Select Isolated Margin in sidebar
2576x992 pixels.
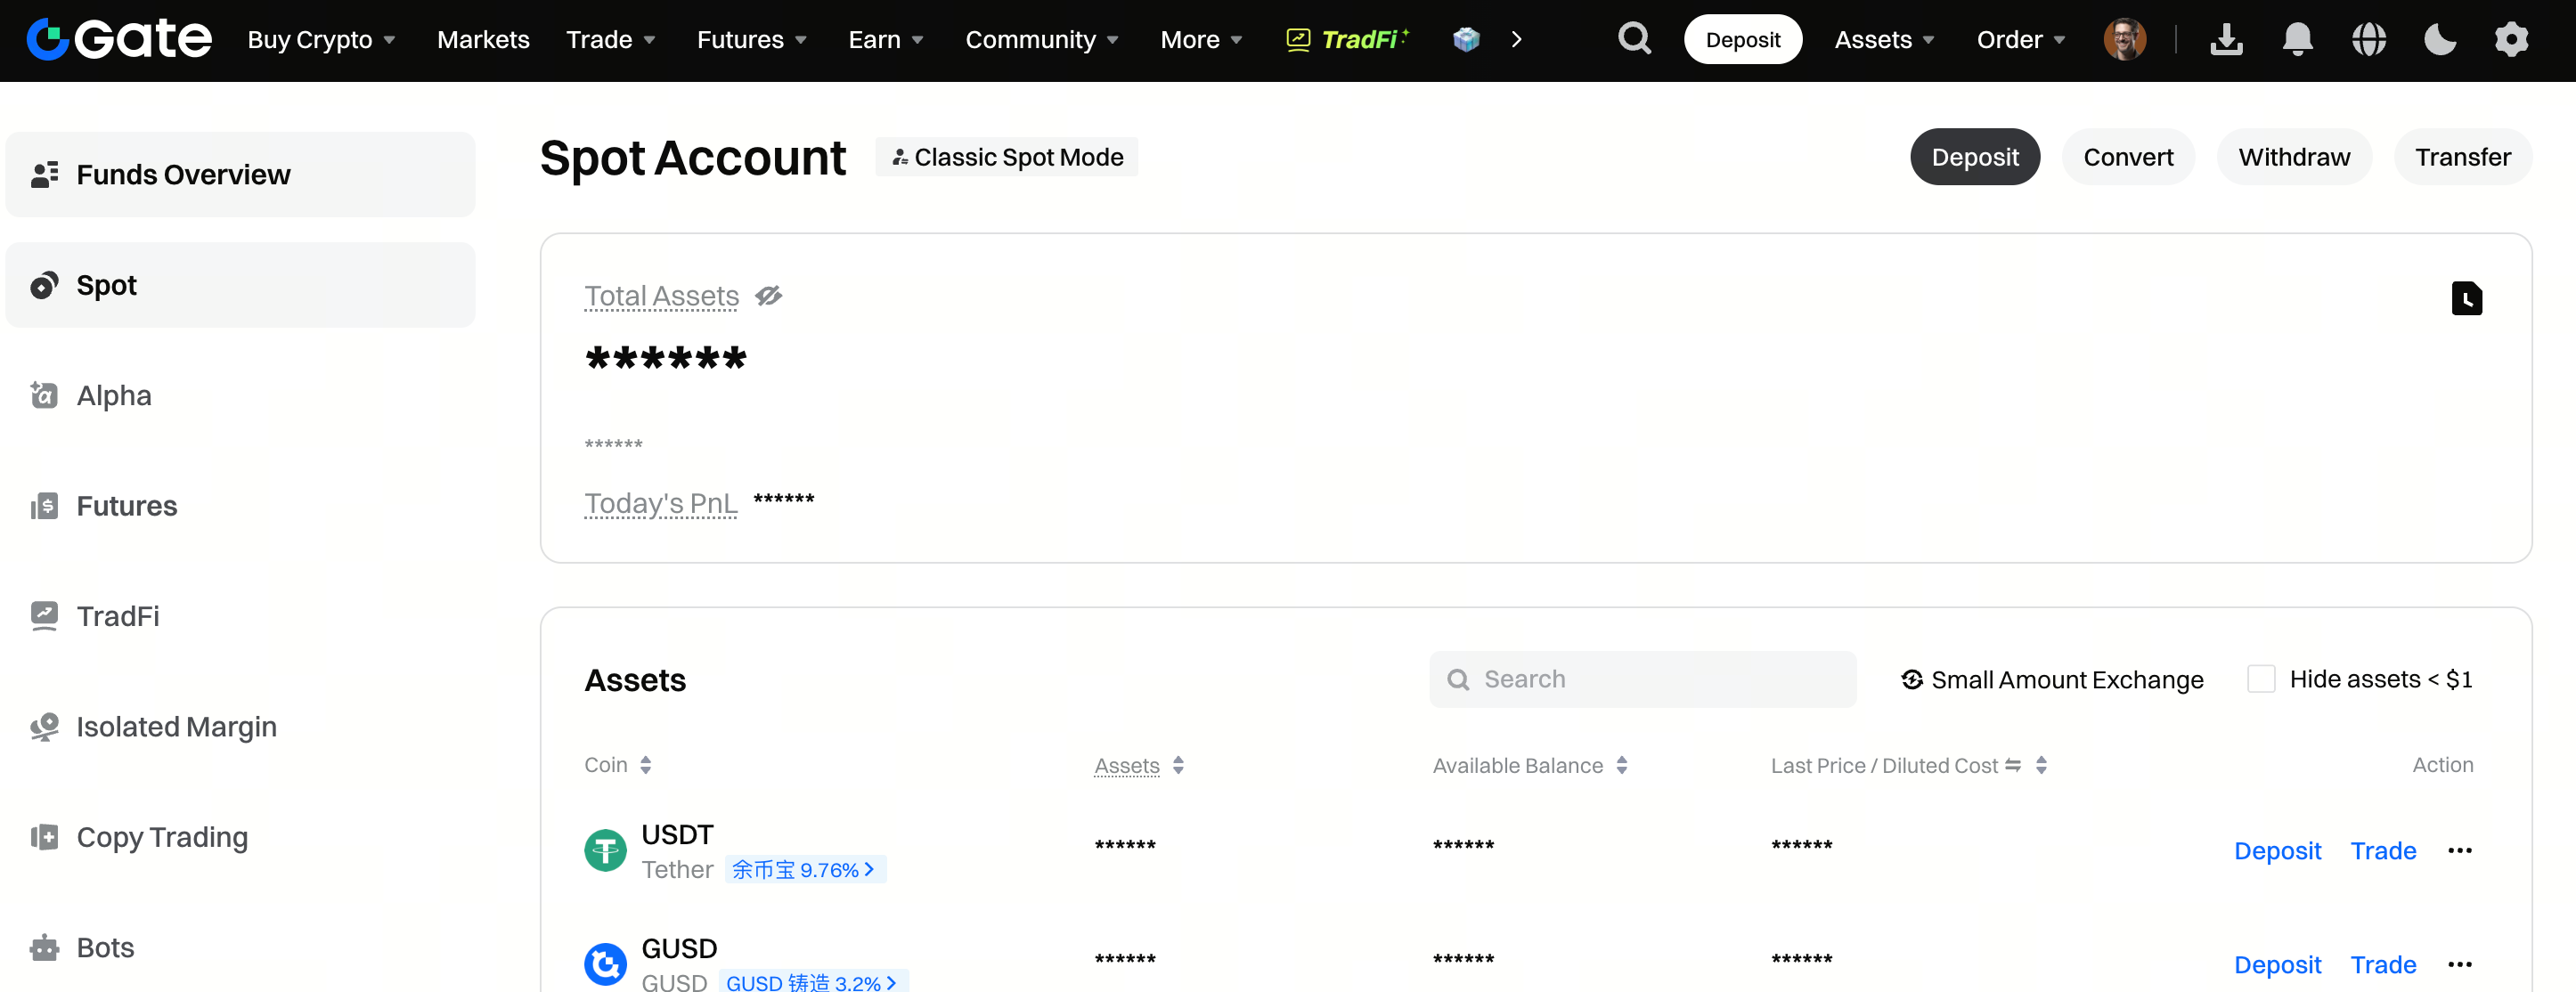[x=176, y=726]
